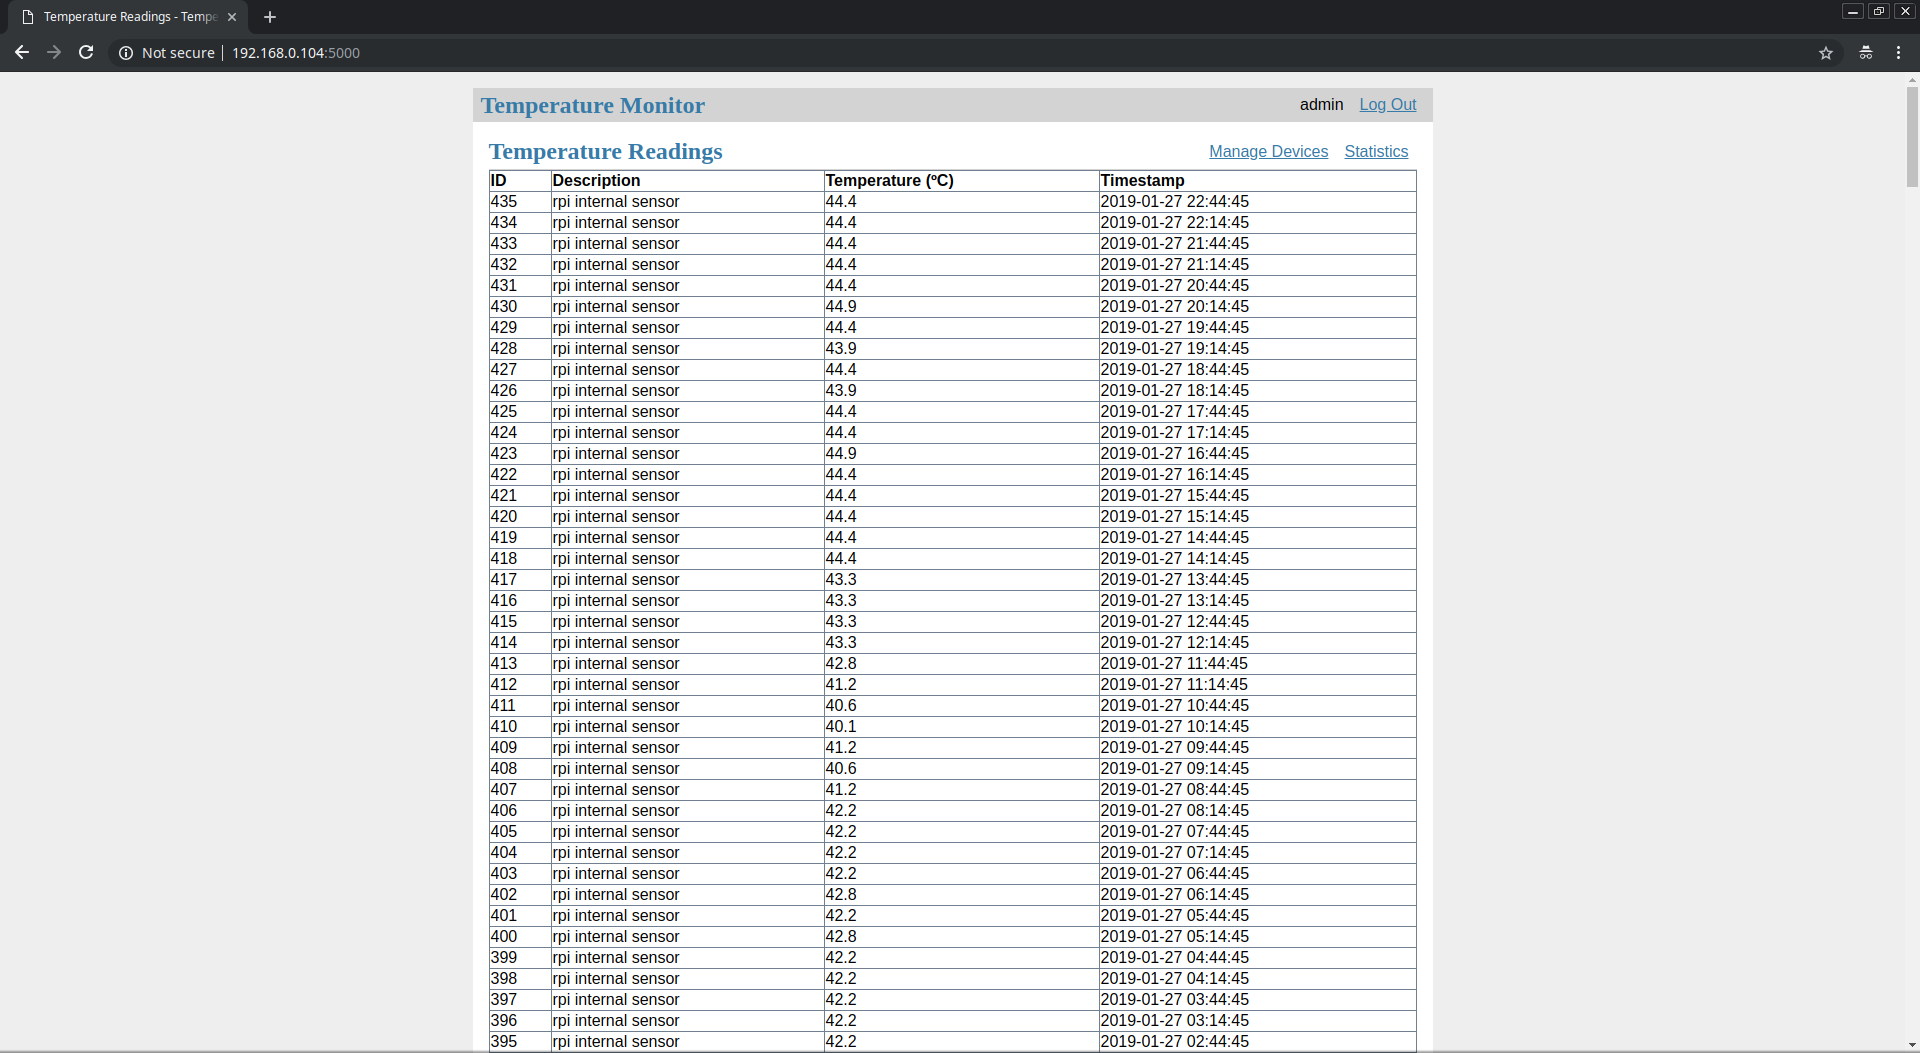
Task: Go back to the previous page
Action: point(21,53)
